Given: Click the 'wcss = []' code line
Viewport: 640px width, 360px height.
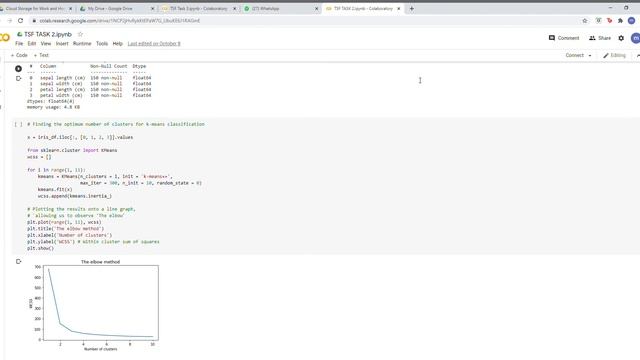Looking at the screenshot, I should pos(39,157).
